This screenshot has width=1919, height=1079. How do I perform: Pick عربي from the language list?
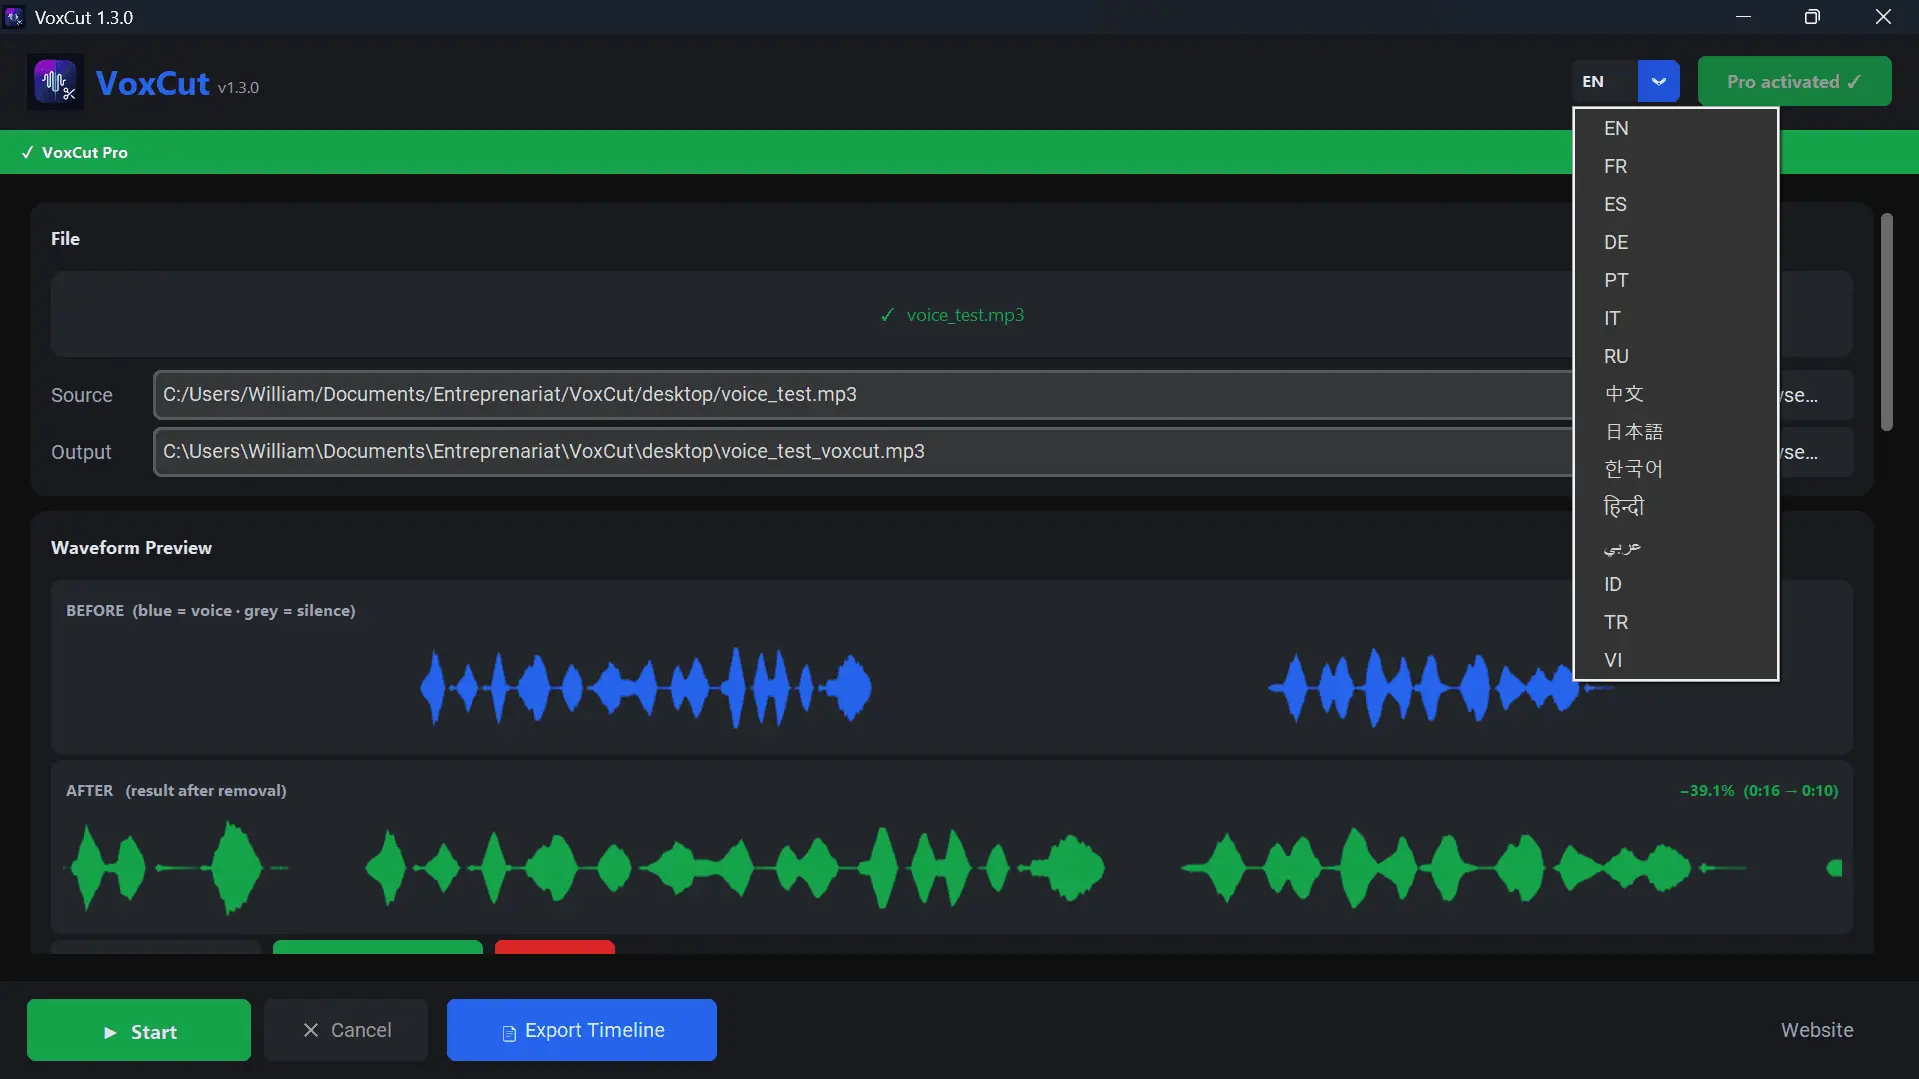[x=1675, y=547]
